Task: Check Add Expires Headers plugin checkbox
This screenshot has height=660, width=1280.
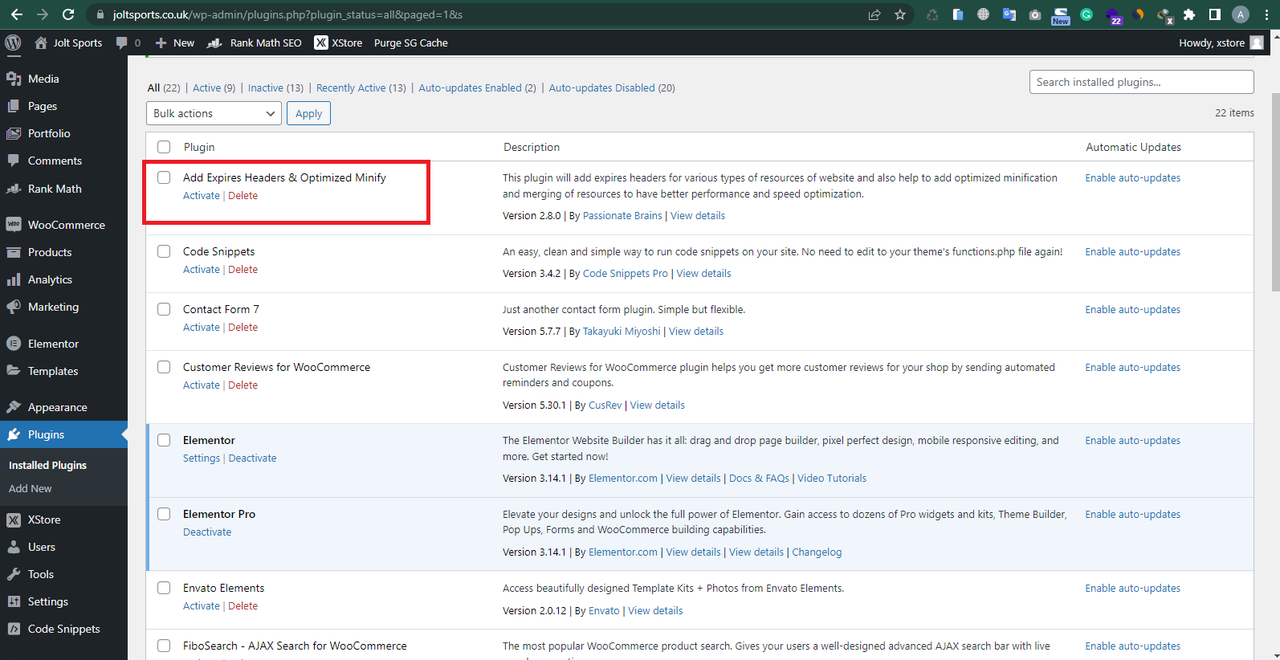Action: click(x=164, y=178)
